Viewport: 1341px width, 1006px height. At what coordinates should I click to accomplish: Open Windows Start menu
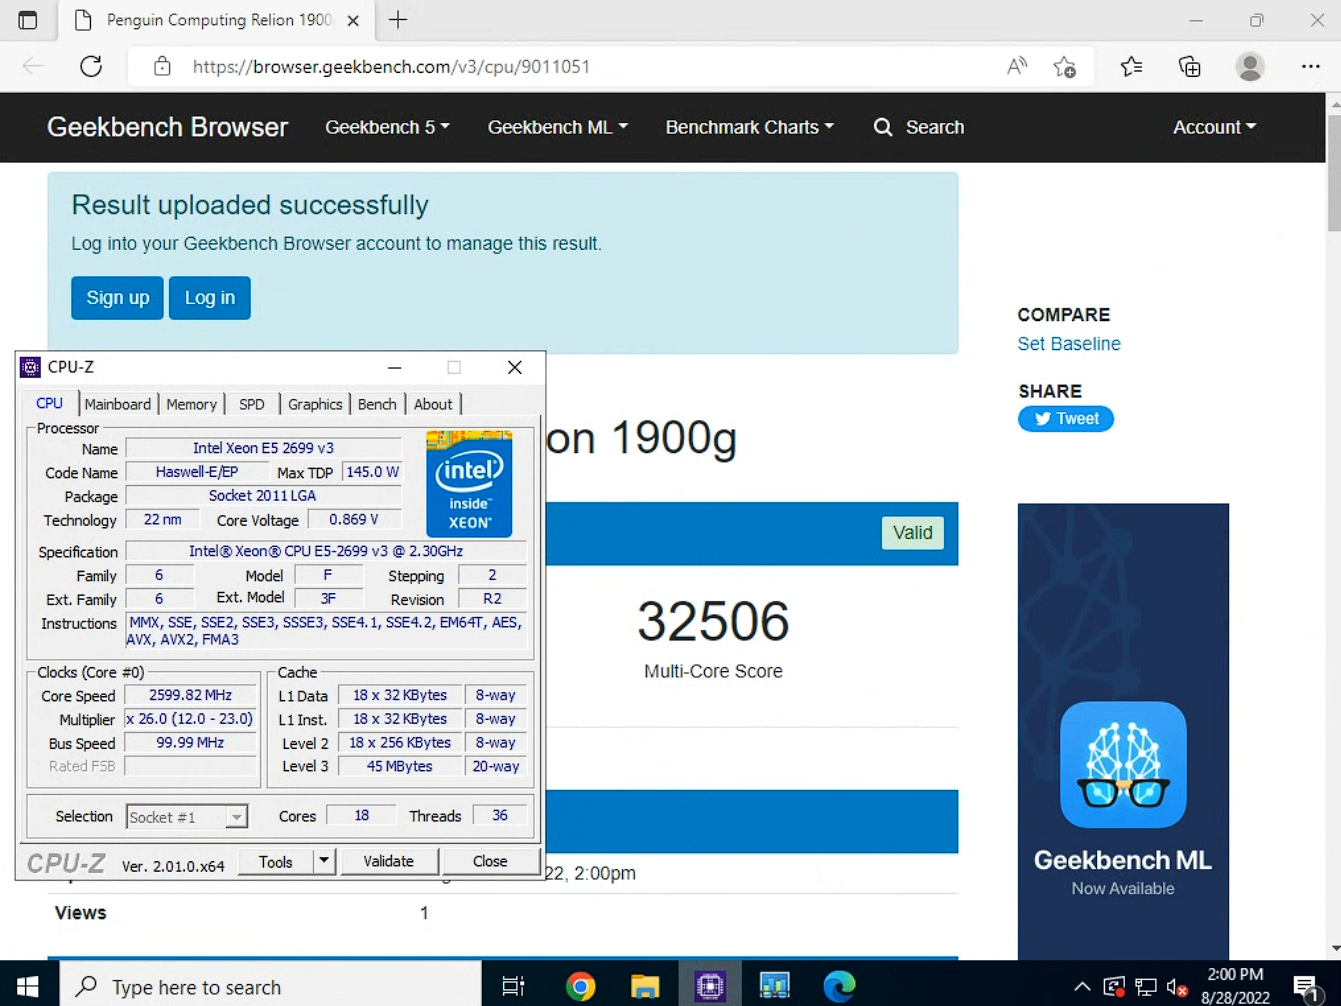pos(28,986)
